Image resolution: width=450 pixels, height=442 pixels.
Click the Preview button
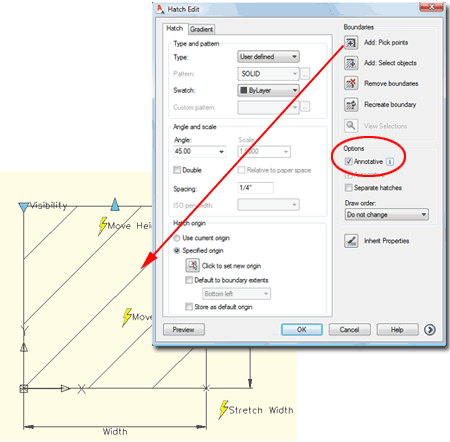184,330
